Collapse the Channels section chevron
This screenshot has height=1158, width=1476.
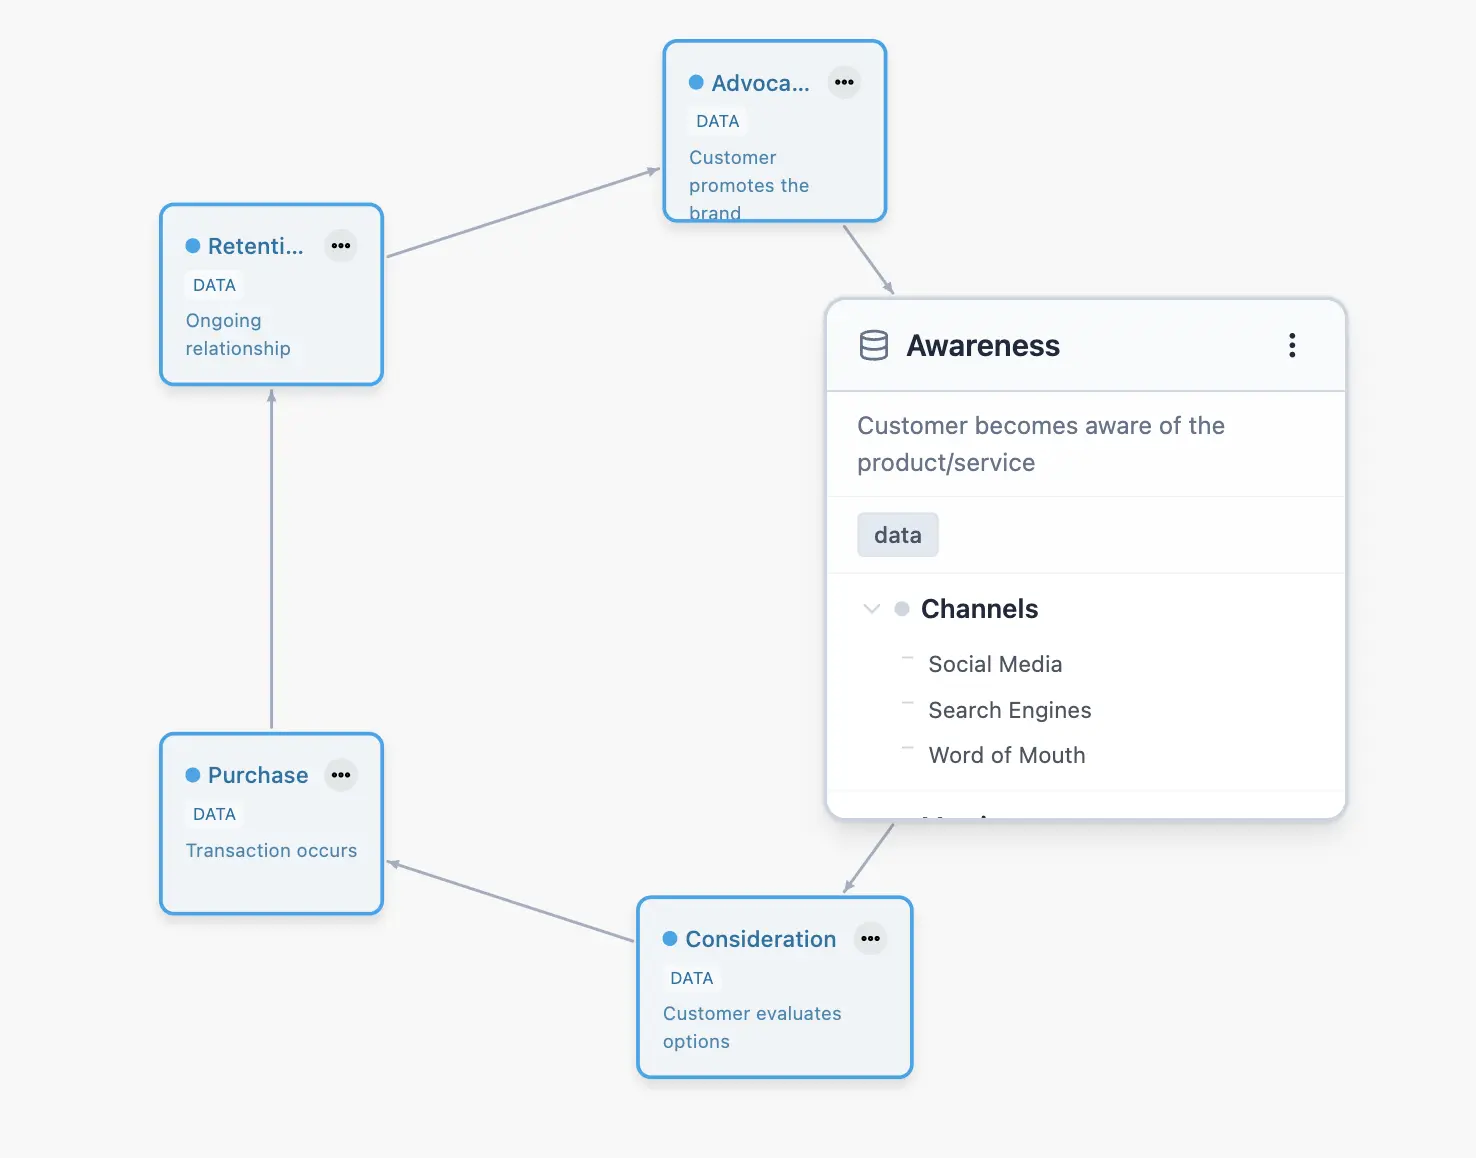pos(872,609)
